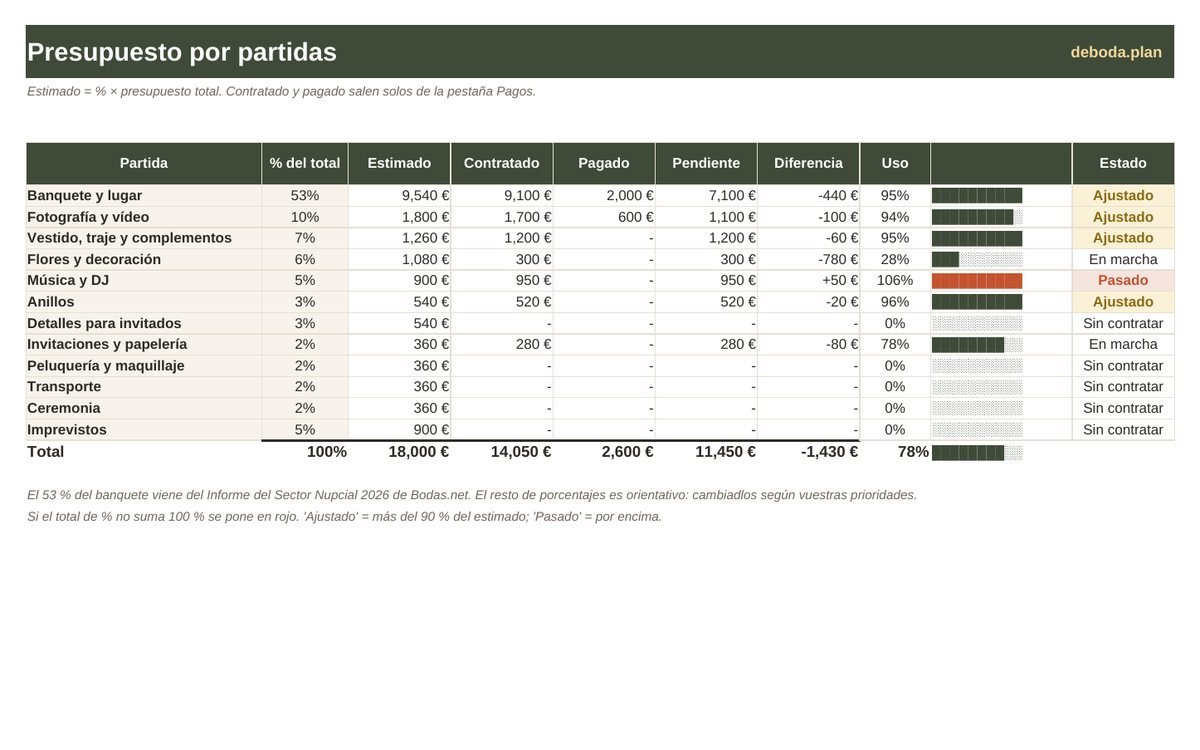Select the -1,430 € total difference cell
This screenshot has height=750, width=1200.
808,452
